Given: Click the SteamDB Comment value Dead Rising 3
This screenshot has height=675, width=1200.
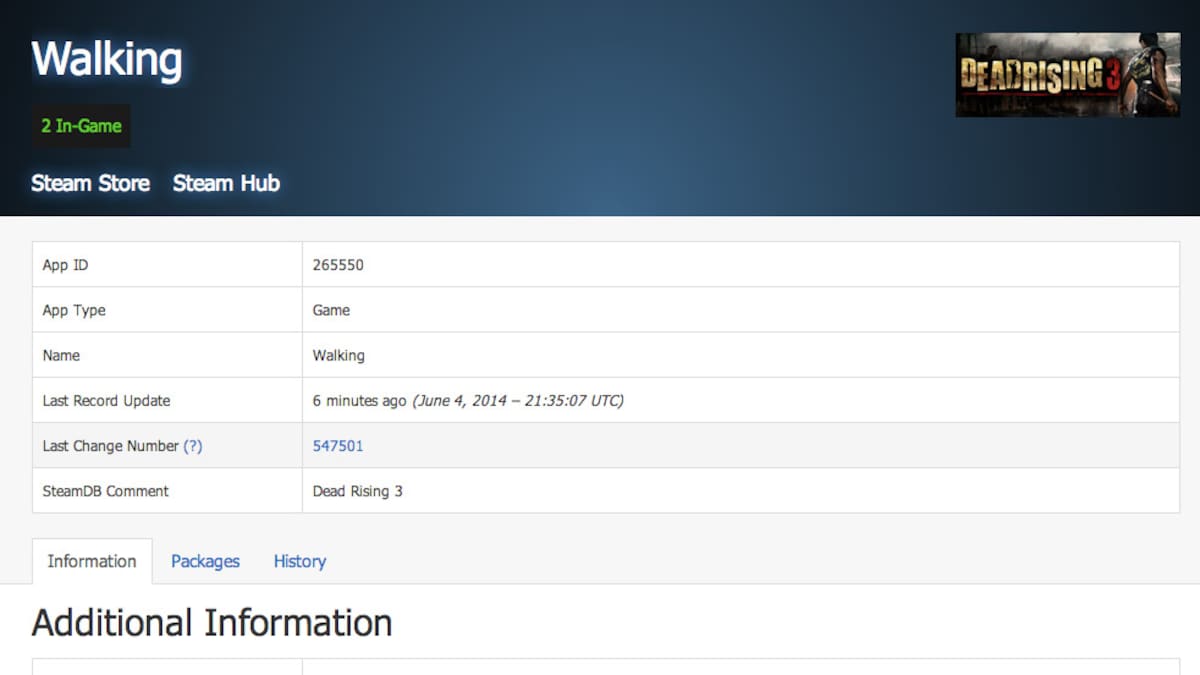Looking at the screenshot, I should pos(358,491).
